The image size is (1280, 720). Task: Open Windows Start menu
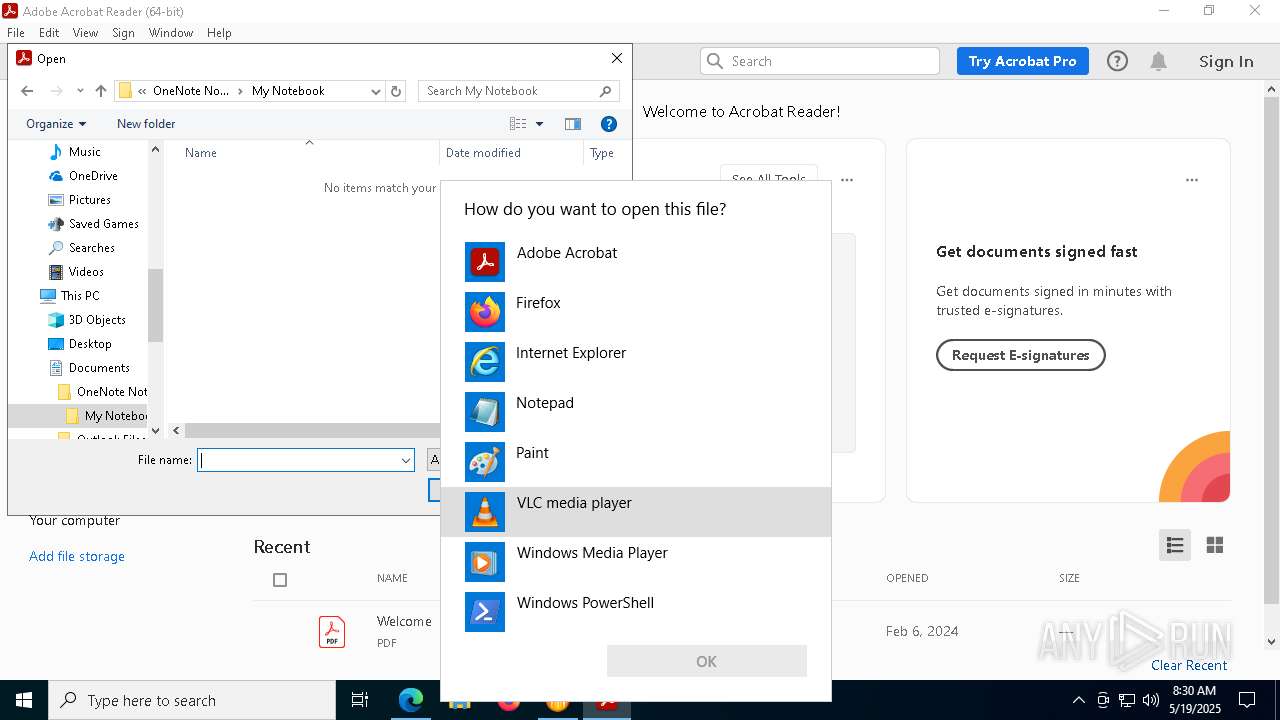24,700
